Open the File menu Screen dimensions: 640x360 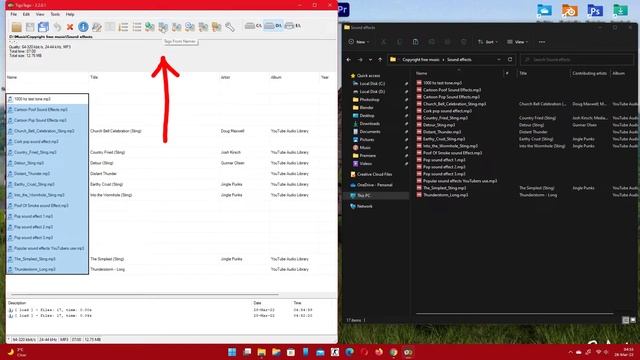tap(13, 14)
